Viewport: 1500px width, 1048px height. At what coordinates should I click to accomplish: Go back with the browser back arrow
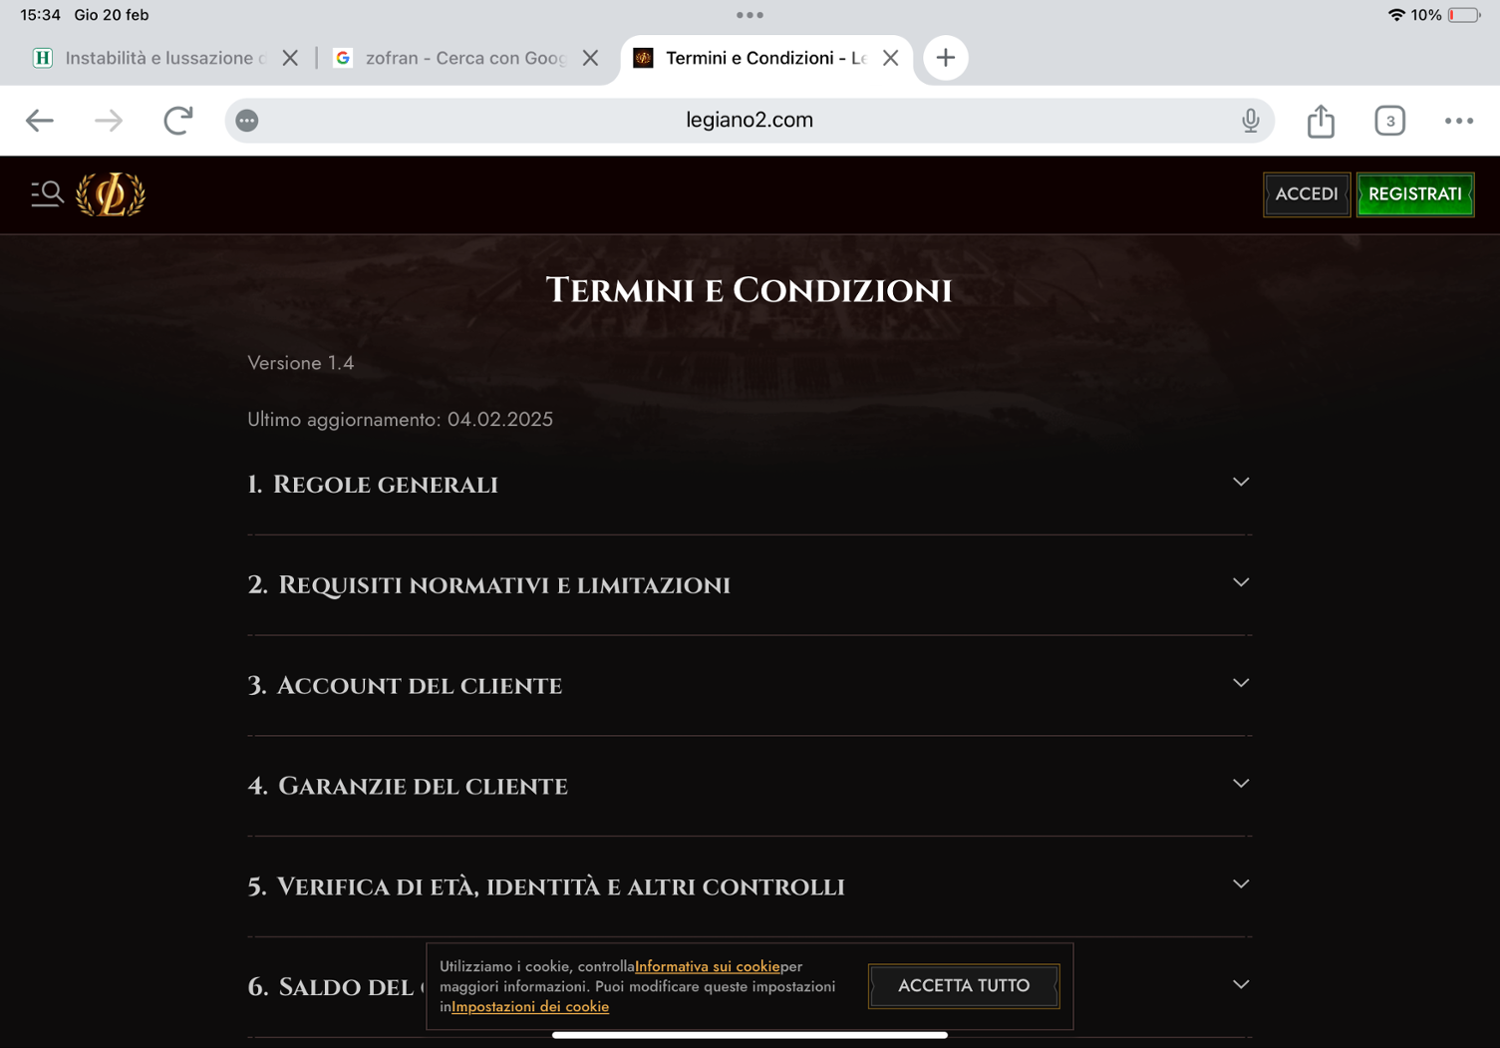point(39,121)
